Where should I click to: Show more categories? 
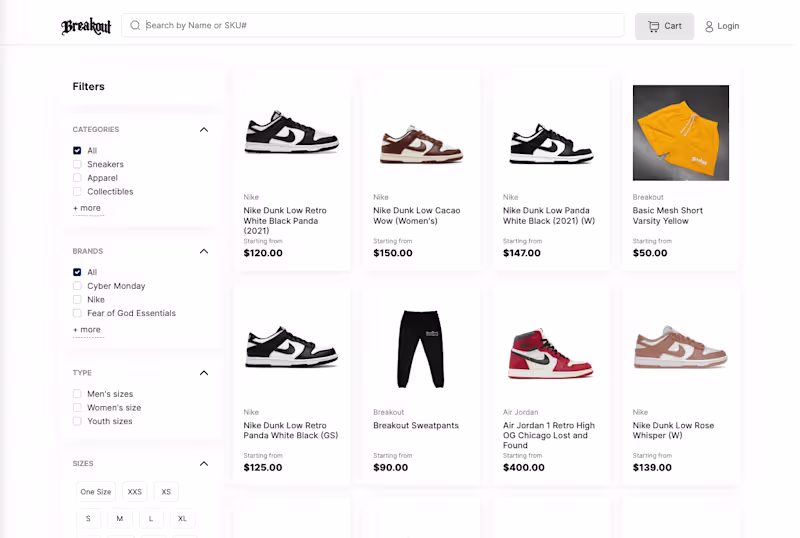(x=87, y=208)
